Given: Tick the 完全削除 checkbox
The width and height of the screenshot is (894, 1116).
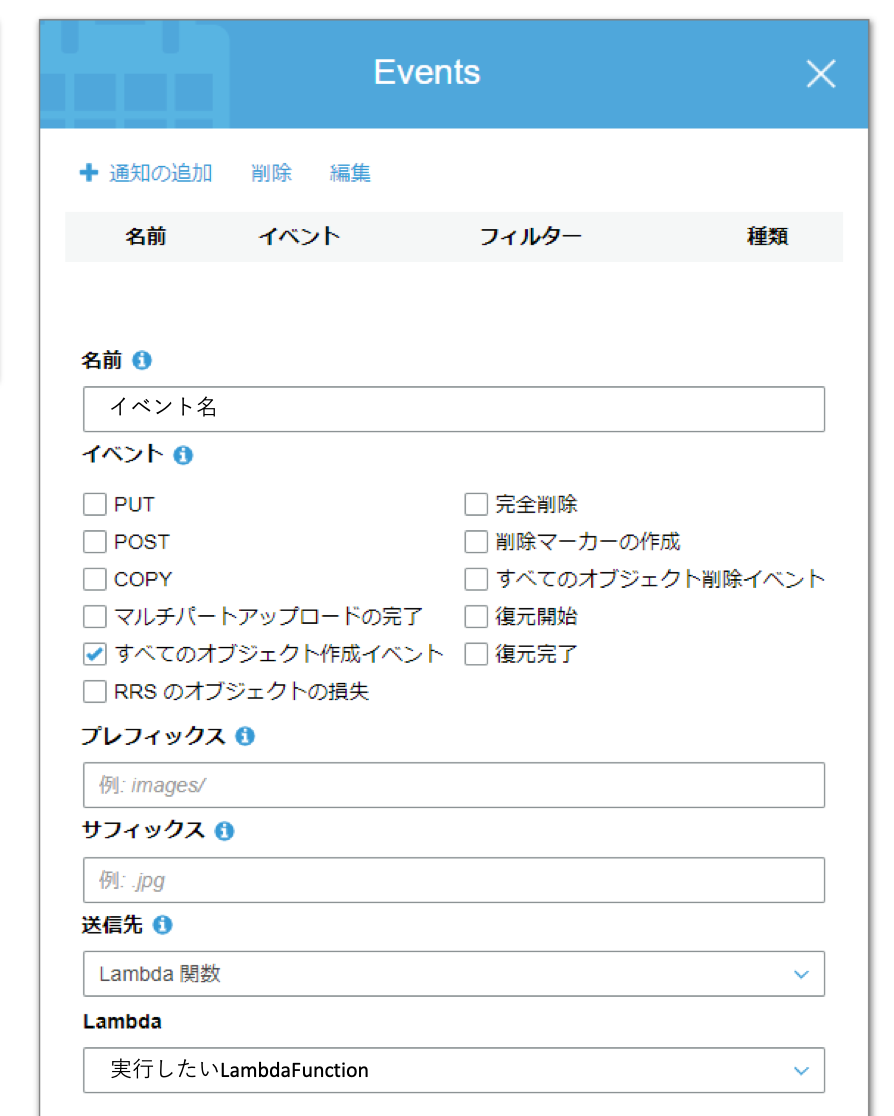Looking at the screenshot, I should [476, 504].
